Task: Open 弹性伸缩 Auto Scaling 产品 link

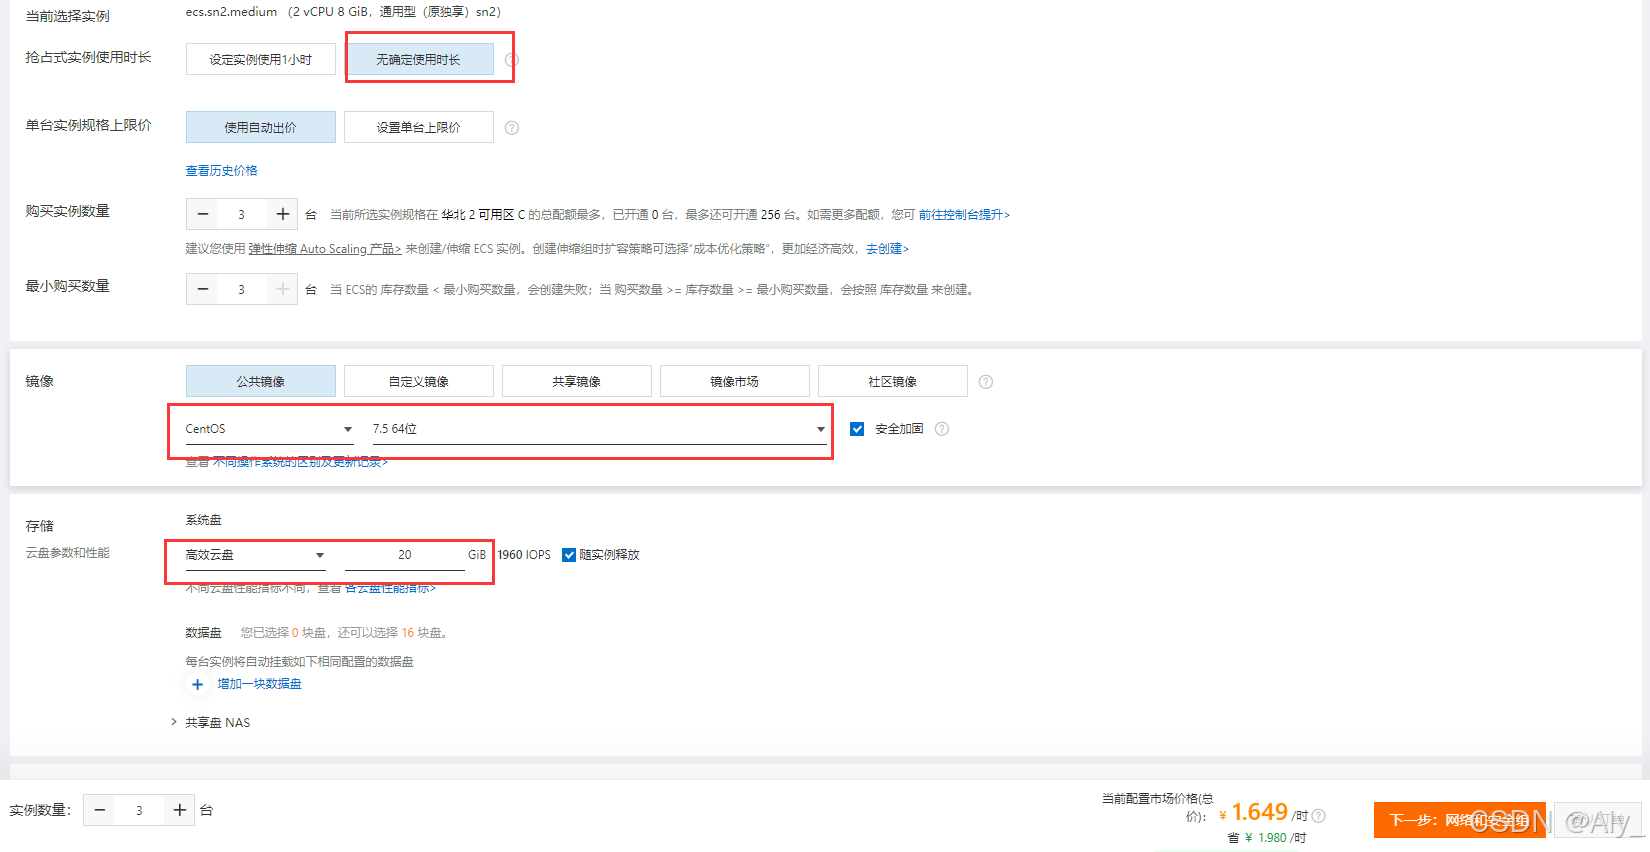Action: [325, 249]
